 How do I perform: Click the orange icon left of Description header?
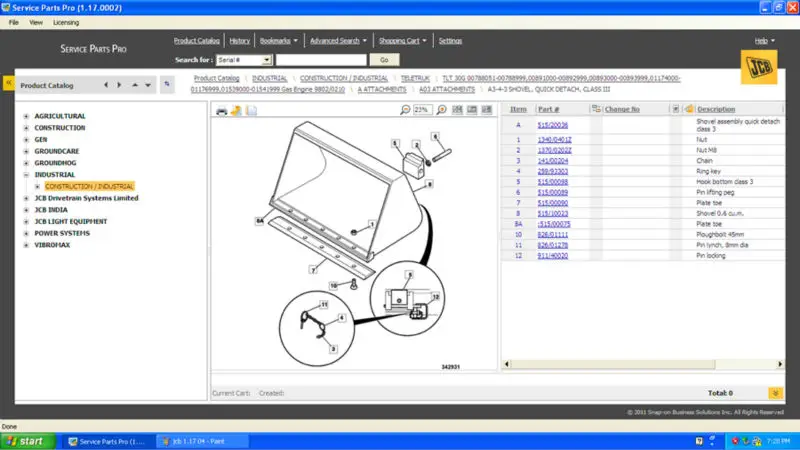[x=689, y=109]
